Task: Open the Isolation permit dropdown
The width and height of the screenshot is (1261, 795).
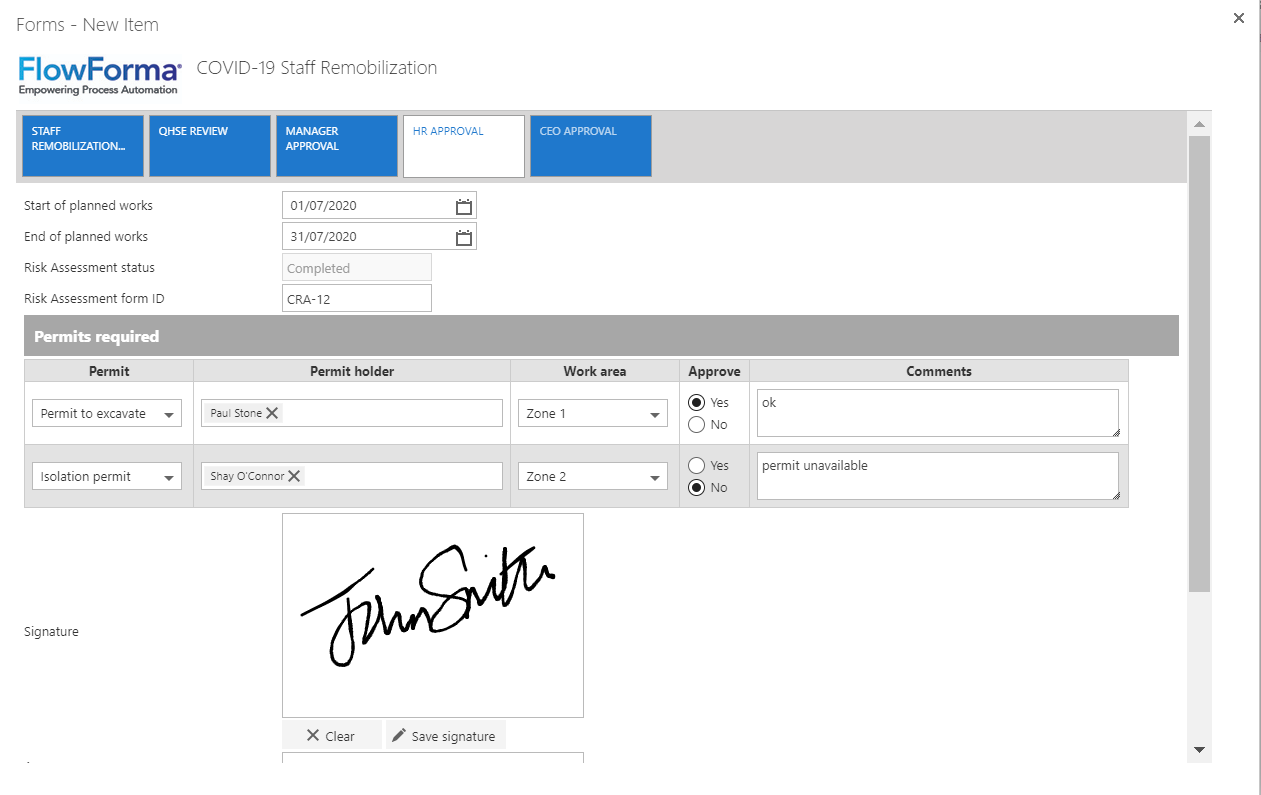Action: coord(171,475)
